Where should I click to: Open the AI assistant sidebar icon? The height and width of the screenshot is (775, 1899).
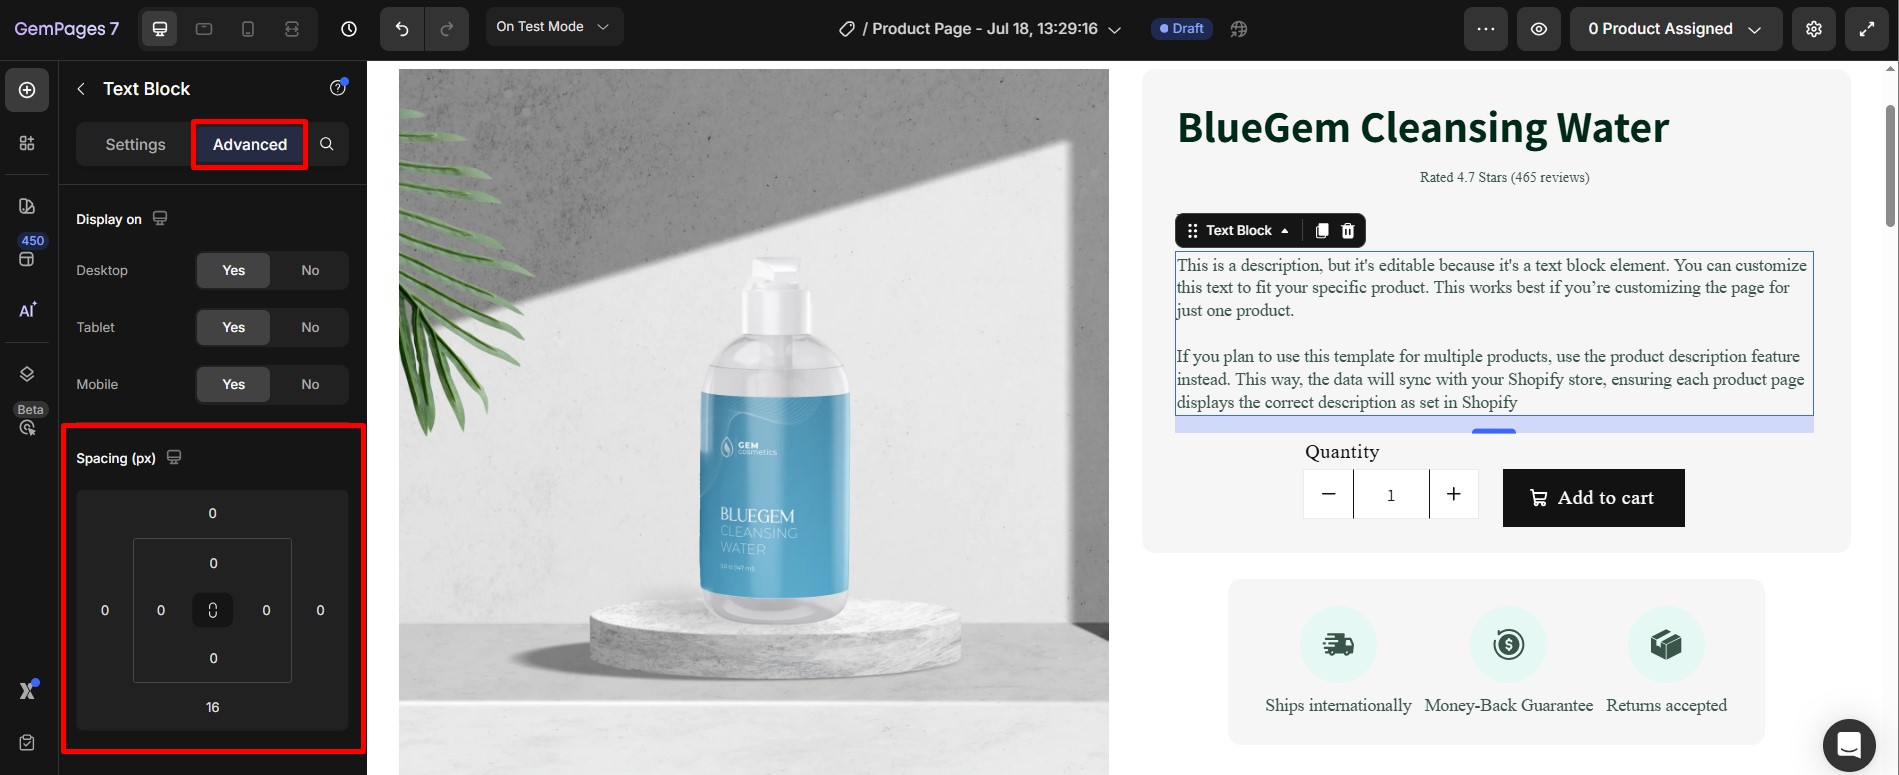coord(28,310)
